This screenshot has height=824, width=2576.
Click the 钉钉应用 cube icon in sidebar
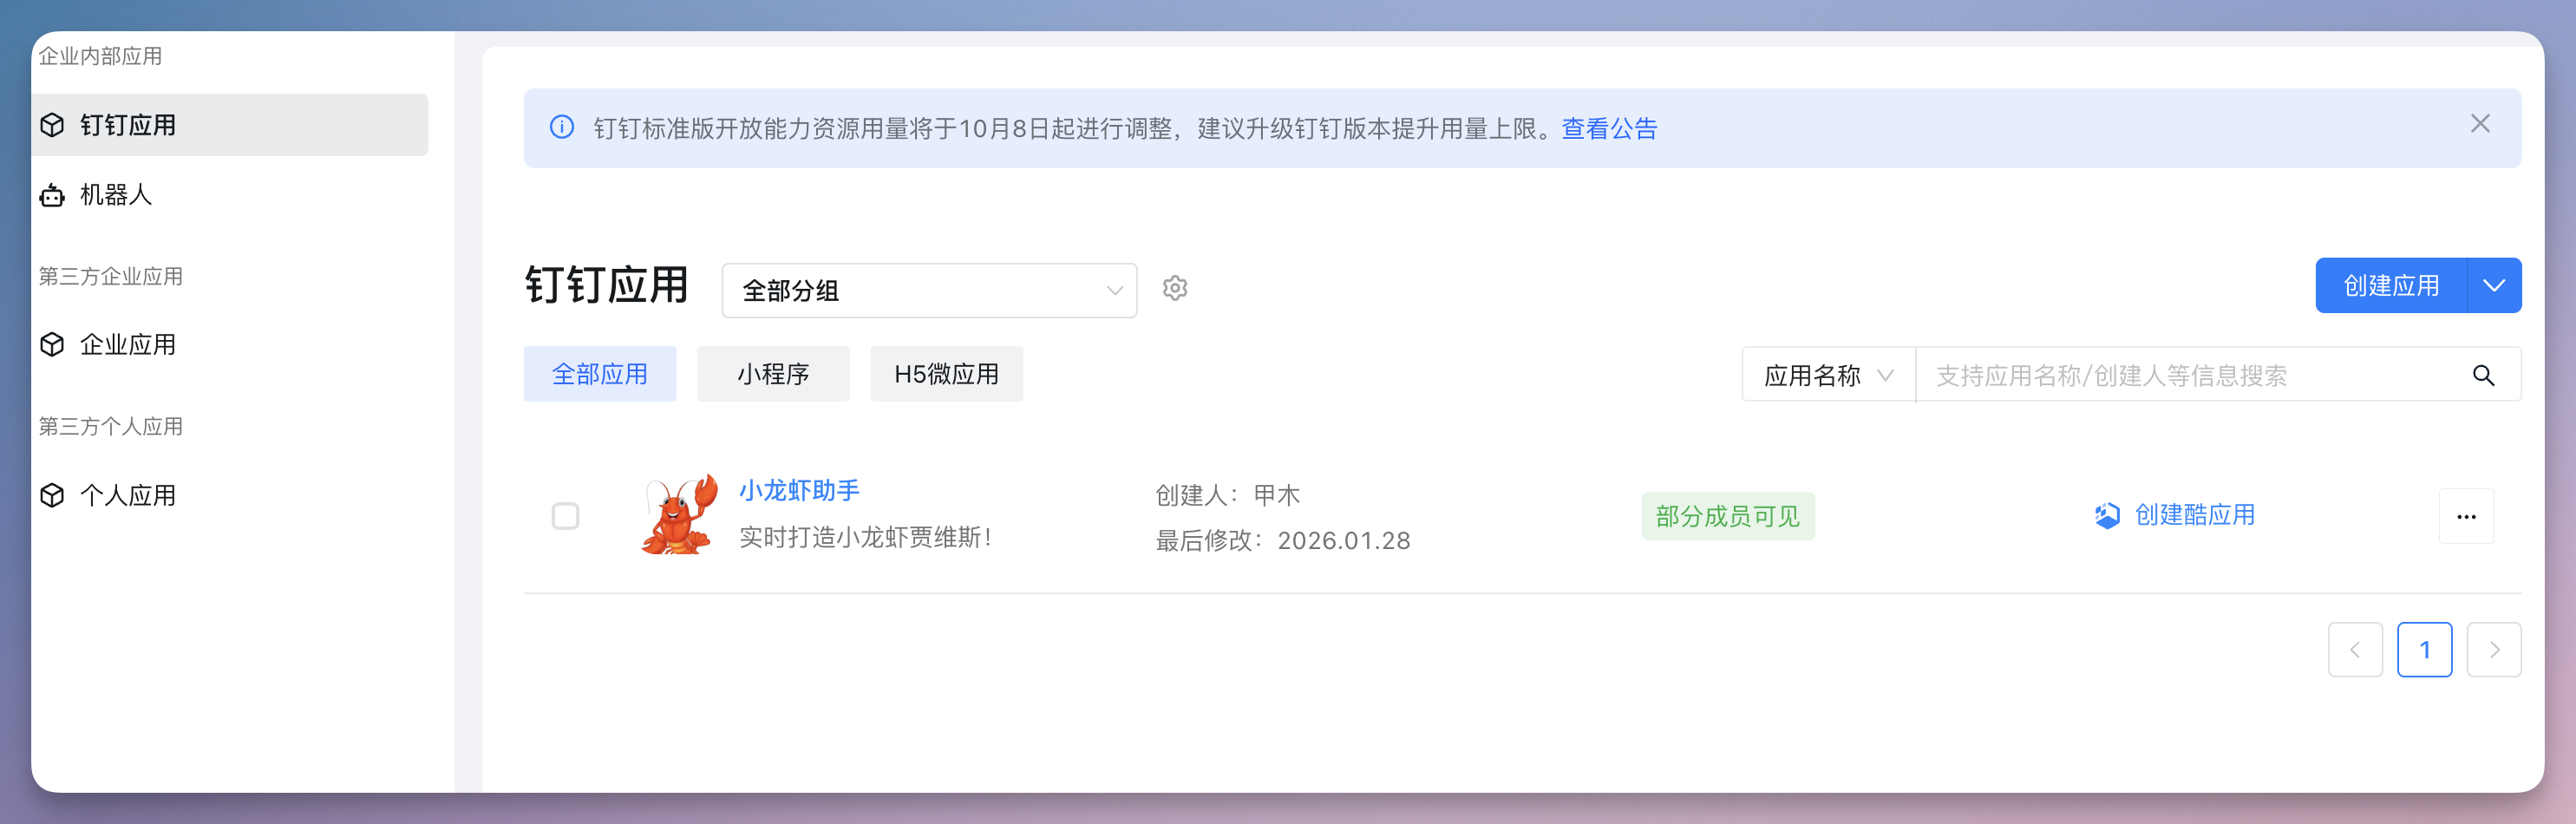52,125
